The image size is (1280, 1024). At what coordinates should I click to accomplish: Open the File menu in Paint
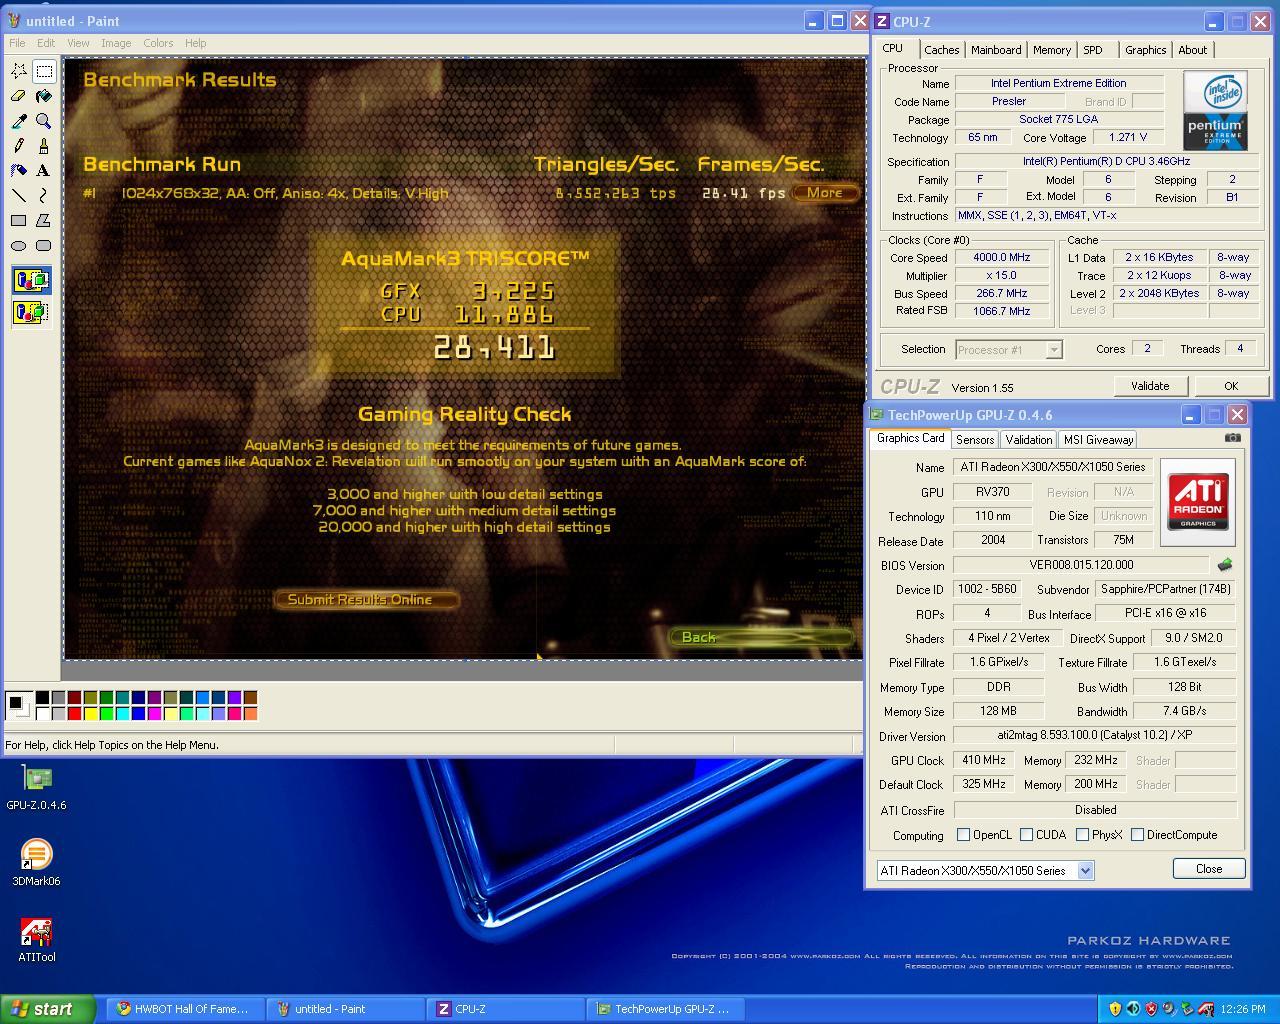(17, 43)
